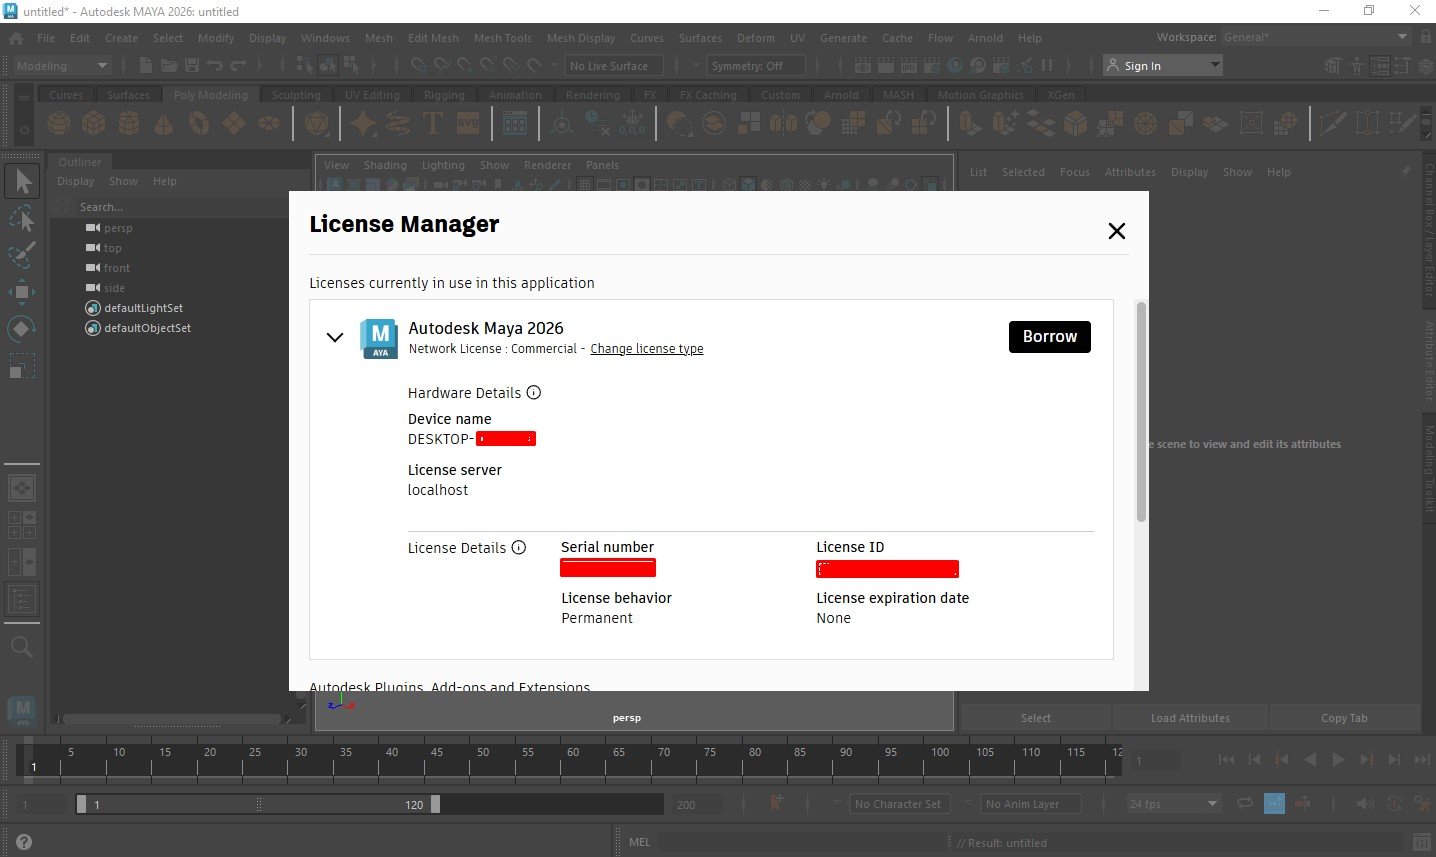Click the Borrow license button
This screenshot has height=857, width=1436.
[1050, 337]
